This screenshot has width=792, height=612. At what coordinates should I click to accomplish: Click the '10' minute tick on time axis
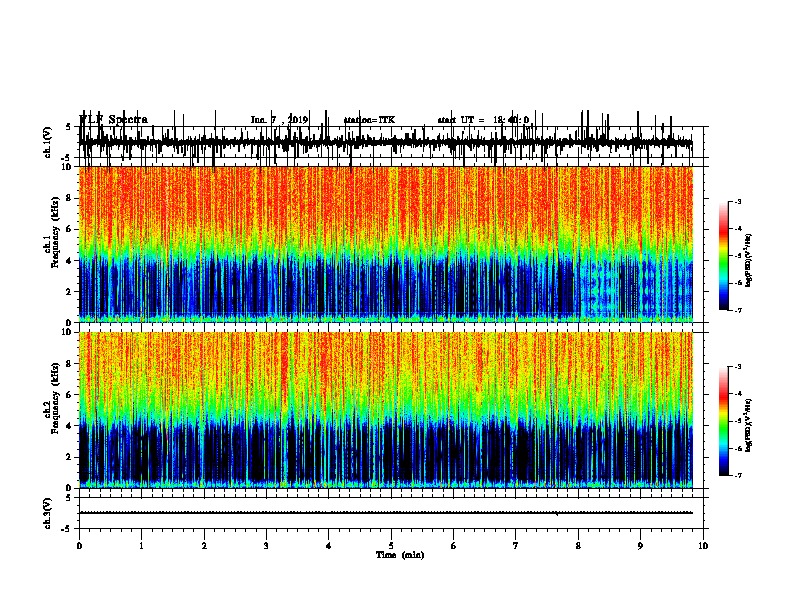click(703, 546)
